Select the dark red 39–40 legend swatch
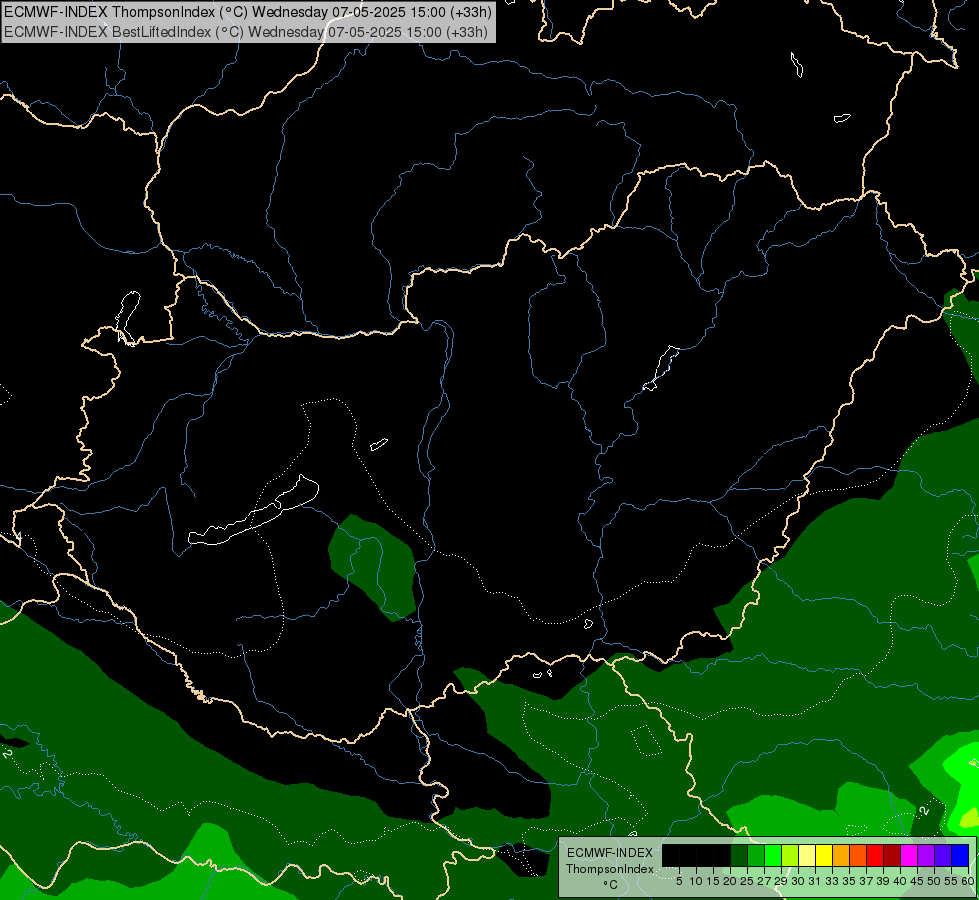The width and height of the screenshot is (979, 900). coord(892,855)
